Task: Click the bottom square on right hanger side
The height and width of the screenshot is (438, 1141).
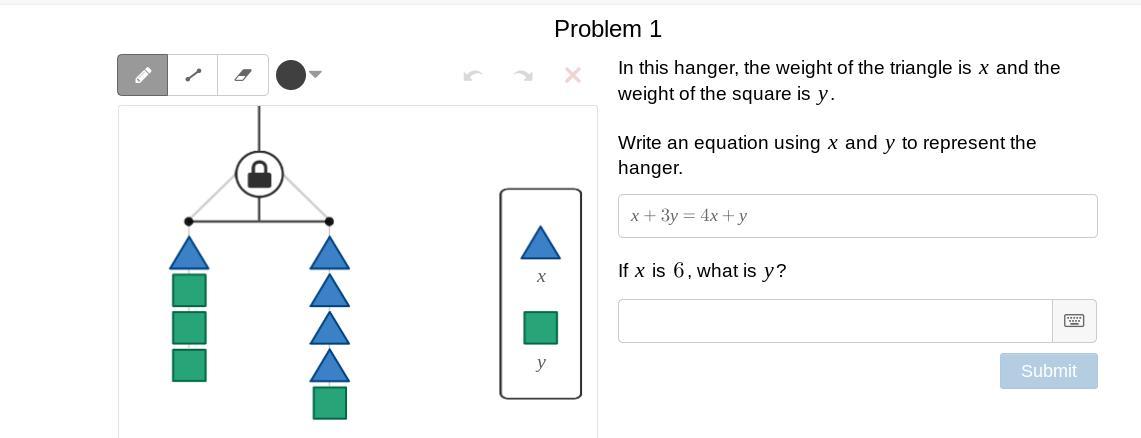Action: [330, 403]
